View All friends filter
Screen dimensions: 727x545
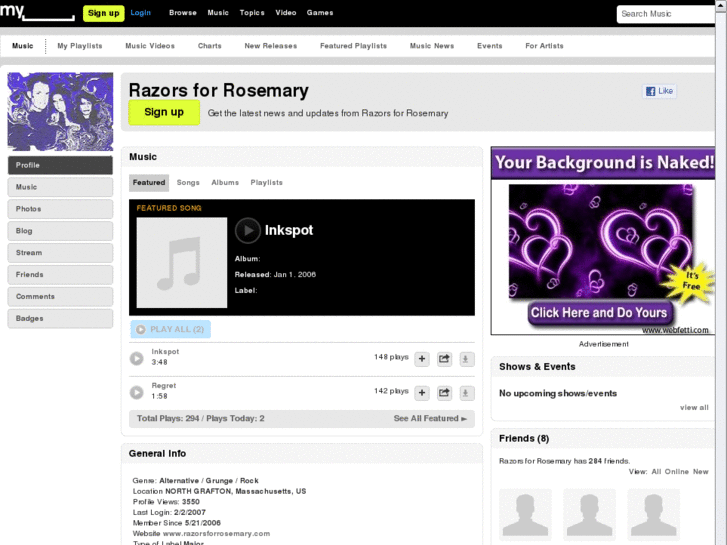coord(656,472)
